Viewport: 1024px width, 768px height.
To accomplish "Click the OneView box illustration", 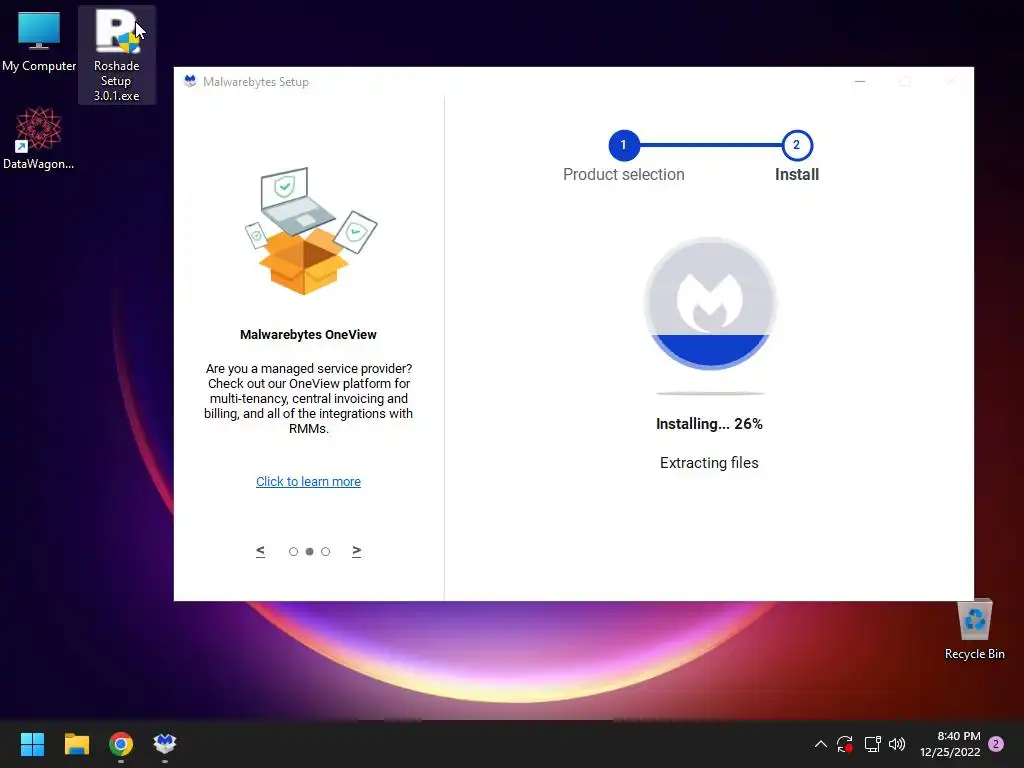I will pyautogui.click(x=310, y=231).
